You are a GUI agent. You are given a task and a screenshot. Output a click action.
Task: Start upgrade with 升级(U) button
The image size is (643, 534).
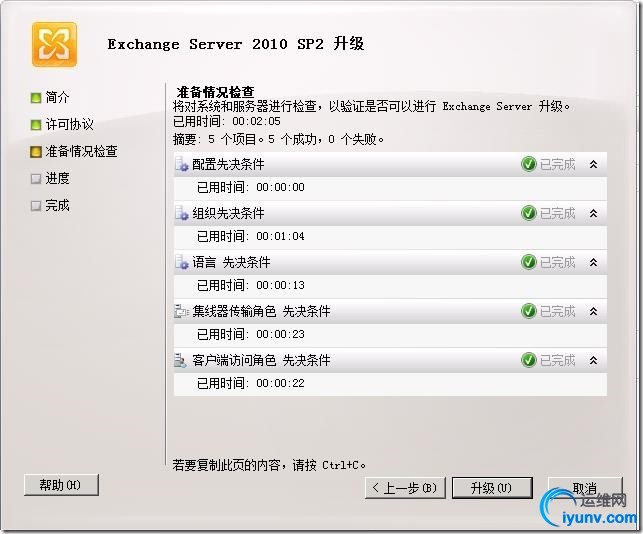(x=492, y=488)
